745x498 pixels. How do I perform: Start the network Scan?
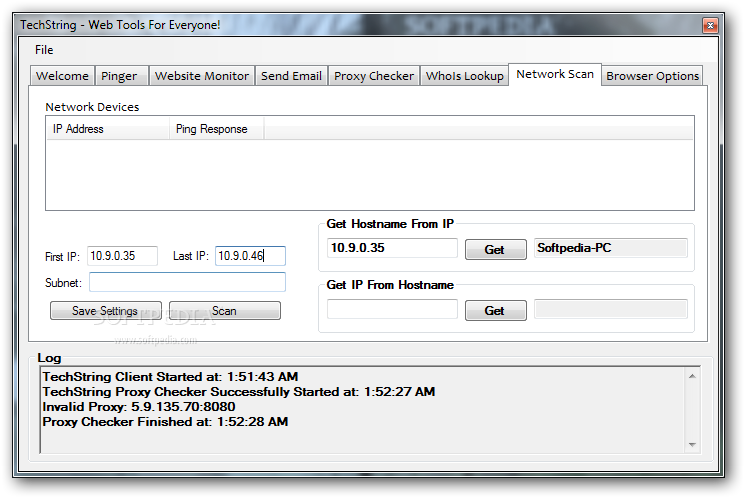[x=225, y=311]
